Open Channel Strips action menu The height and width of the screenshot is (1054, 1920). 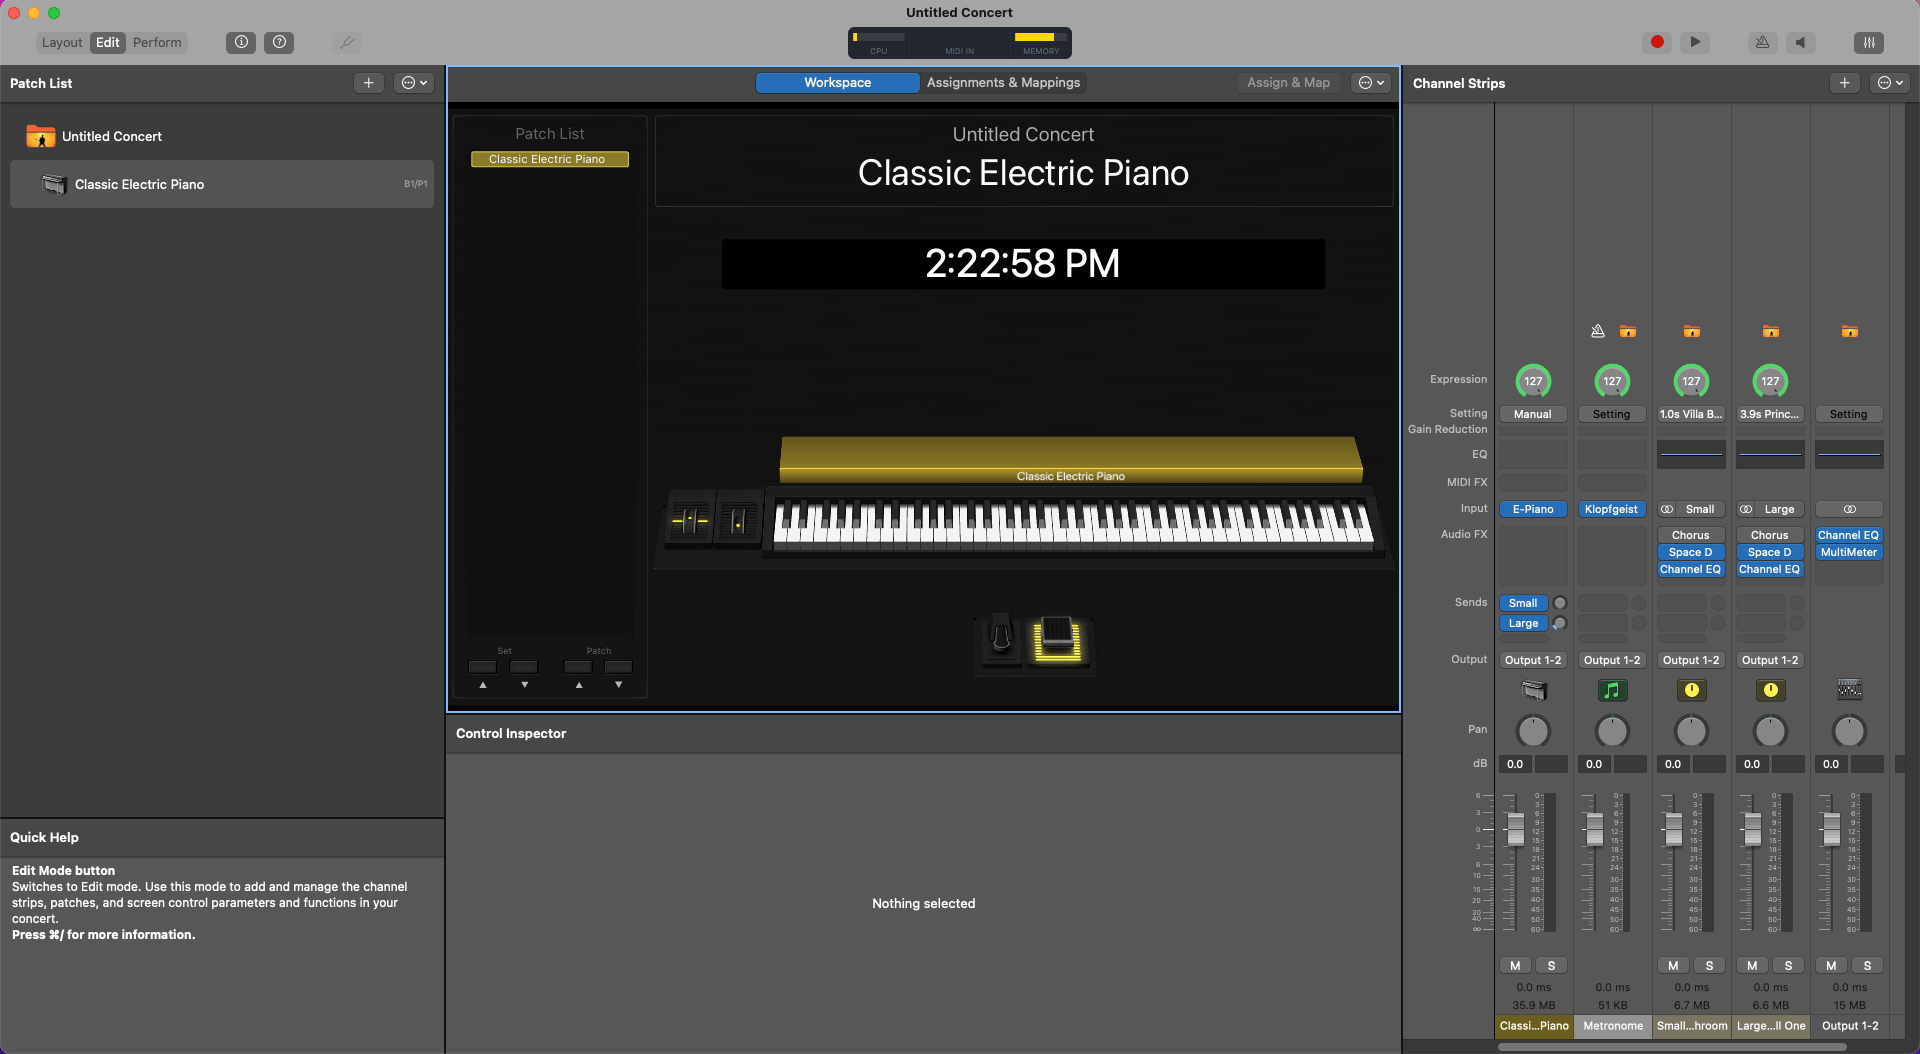tap(1890, 83)
